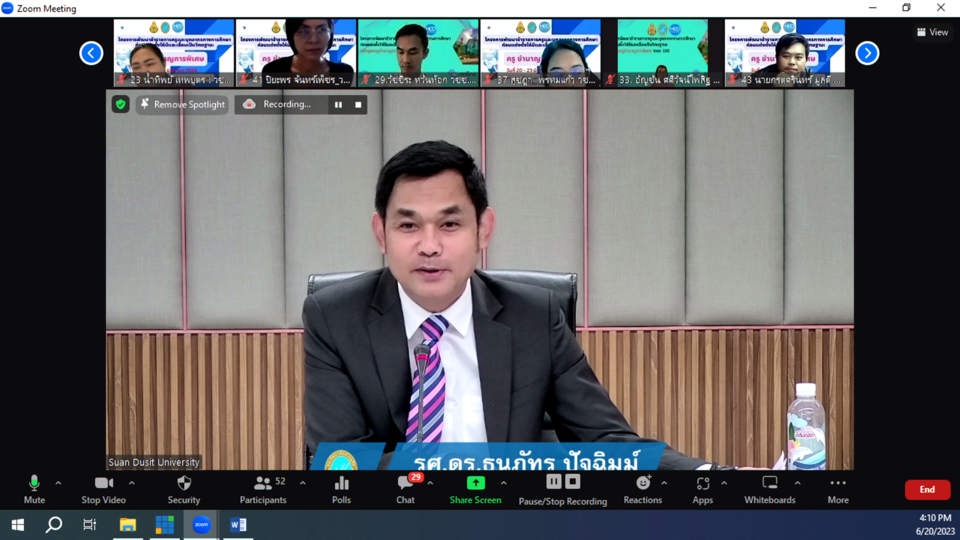960x540 pixels.
Task: Open the Apps panel
Action: (702, 488)
